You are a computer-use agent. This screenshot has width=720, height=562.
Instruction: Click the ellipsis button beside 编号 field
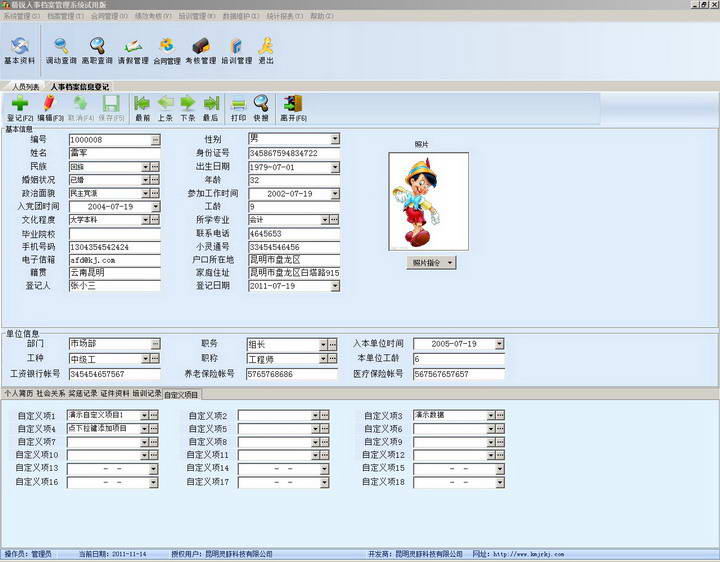(156, 140)
